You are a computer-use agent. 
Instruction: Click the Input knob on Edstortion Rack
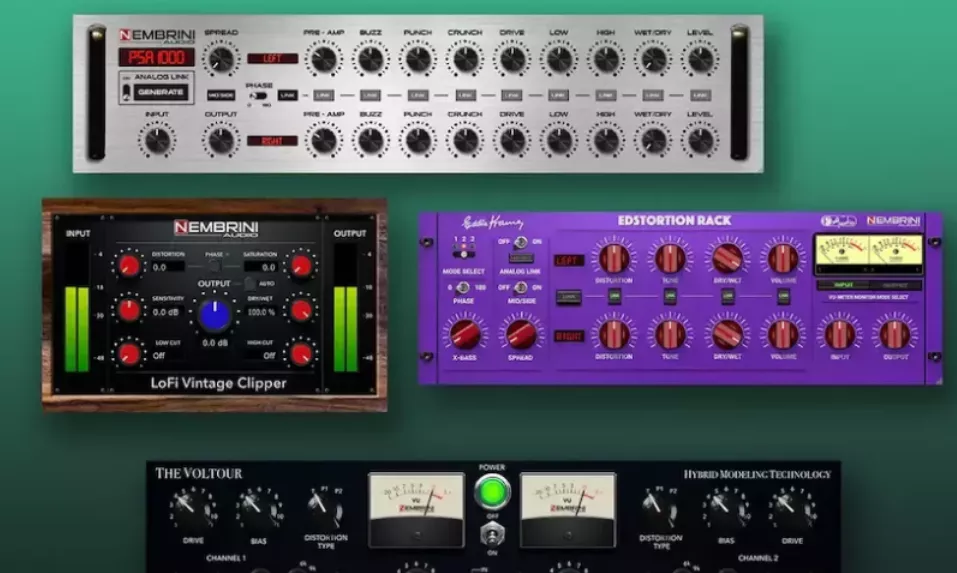tap(840, 334)
